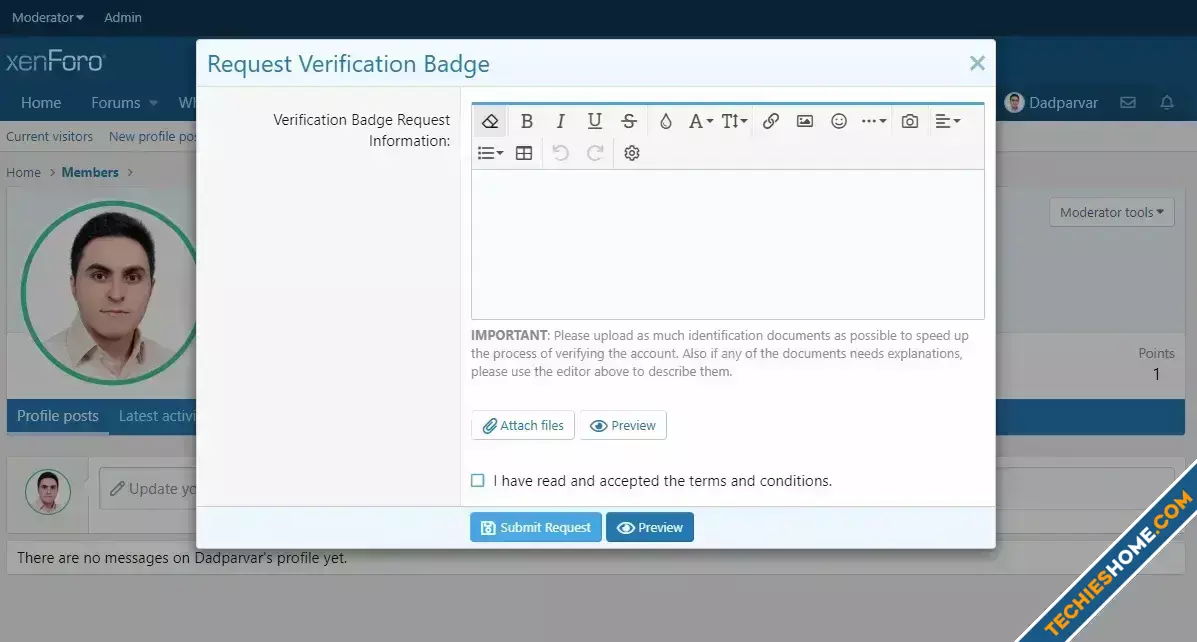This screenshot has width=1197, height=642.
Task: Toggle bold formatting in the editor
Action: click(526, 121)
